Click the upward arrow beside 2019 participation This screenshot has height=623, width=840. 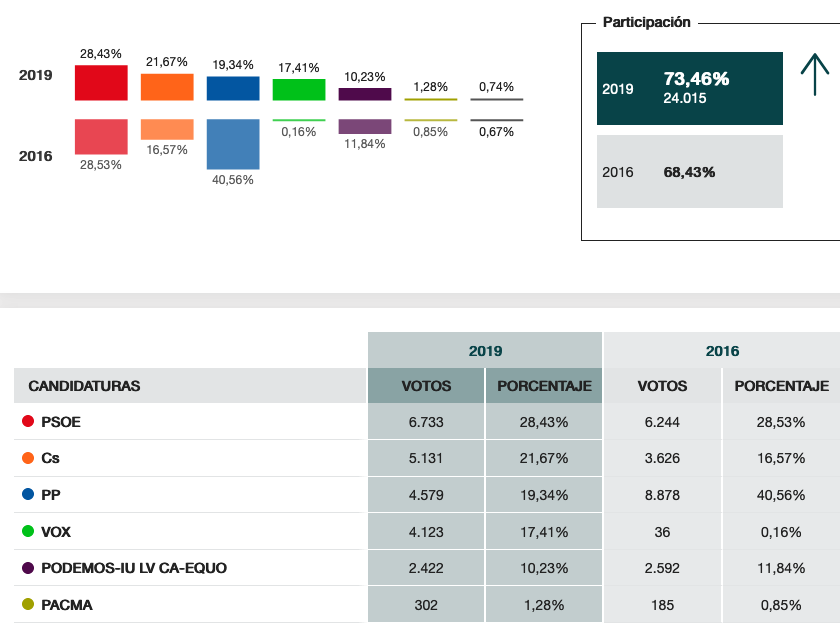(814, 74)
